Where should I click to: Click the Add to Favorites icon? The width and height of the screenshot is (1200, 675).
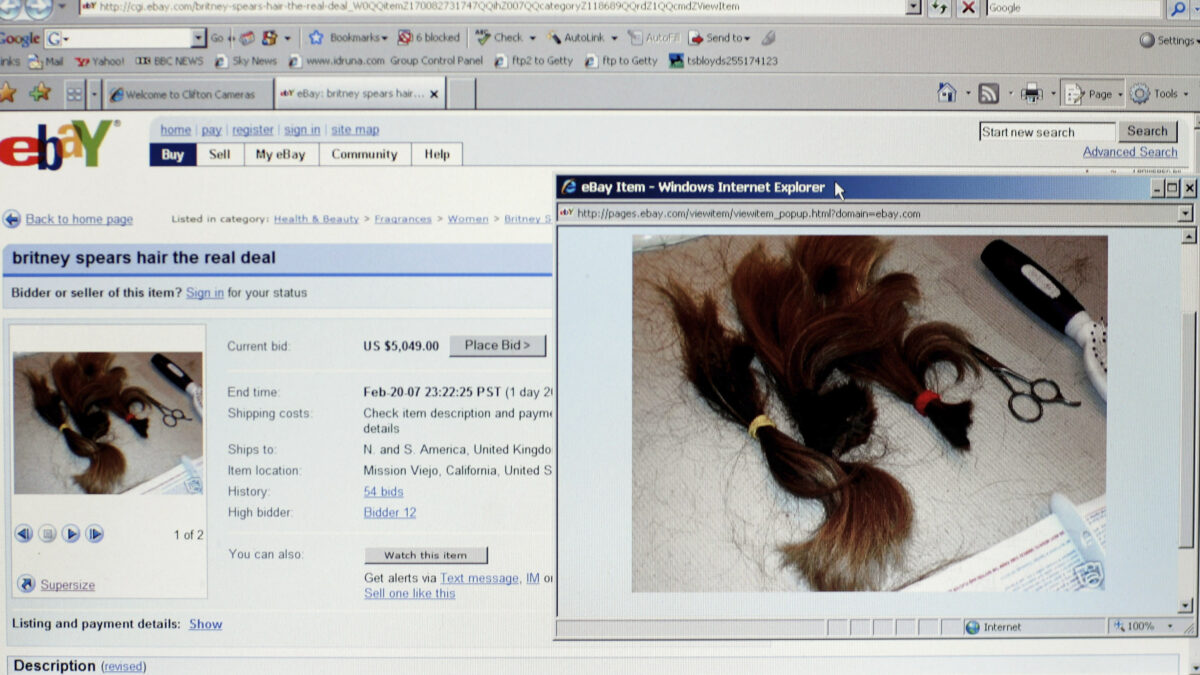(39, 93)
